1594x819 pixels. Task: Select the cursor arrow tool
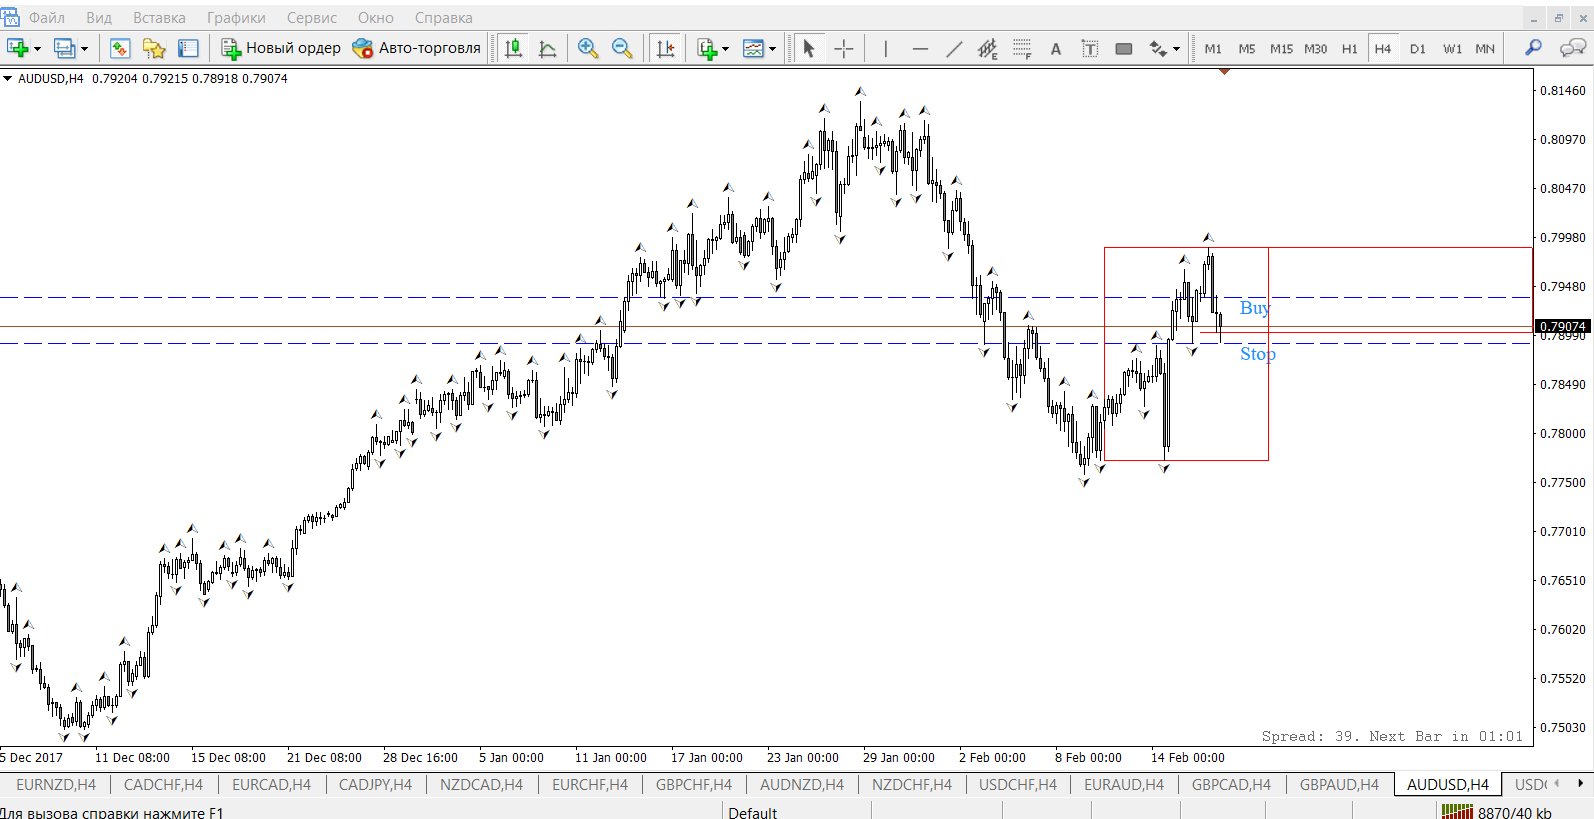coord(809,48)
